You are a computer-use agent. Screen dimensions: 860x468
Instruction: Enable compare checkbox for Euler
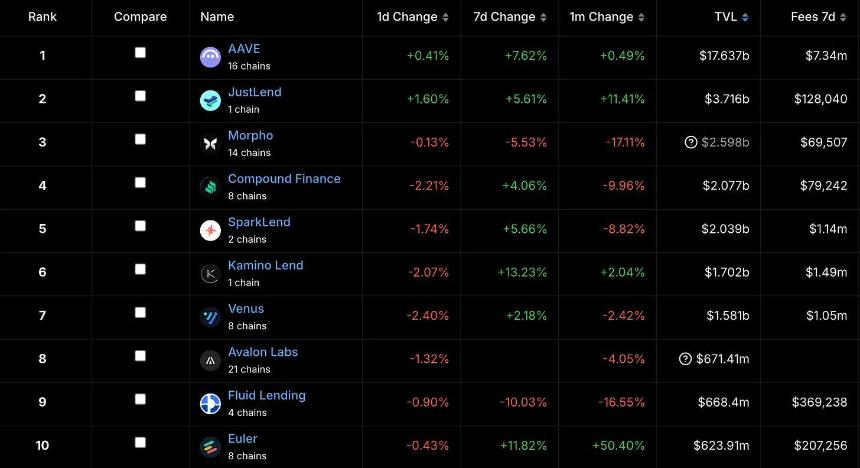pos(140,442)
